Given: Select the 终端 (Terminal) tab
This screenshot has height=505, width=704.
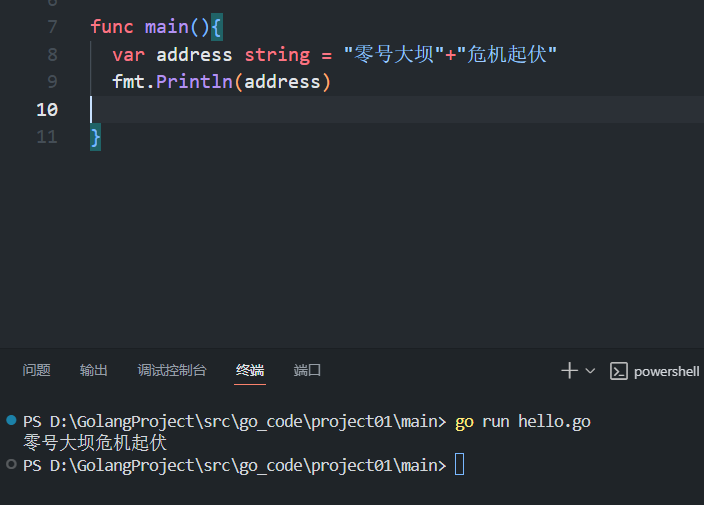Looking at the screenshot, I should point(250,371).
